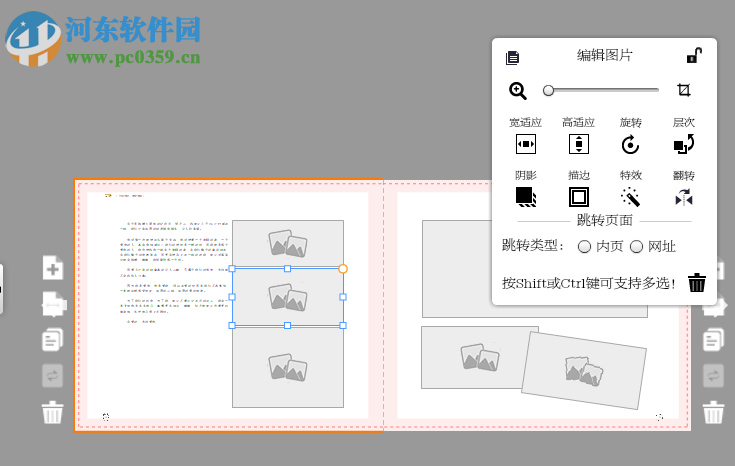Open the special effects (特效) wand icon
The height and width of the screenshot is (466, 735).
630,197
